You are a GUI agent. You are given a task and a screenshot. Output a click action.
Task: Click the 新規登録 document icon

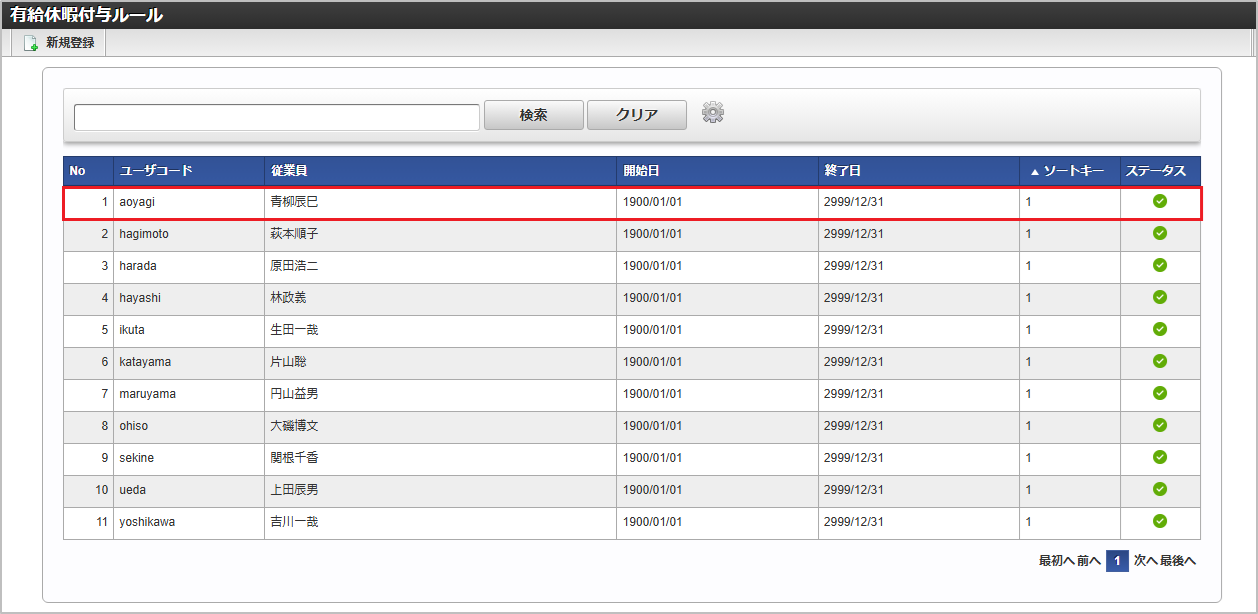[x=31, y=43]
